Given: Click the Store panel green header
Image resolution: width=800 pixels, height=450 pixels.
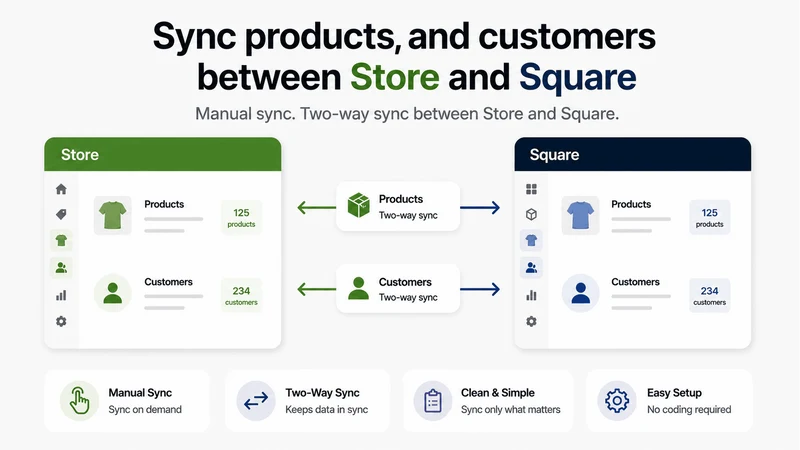Looking at the screenshot, I should click(x=163, y=154).
